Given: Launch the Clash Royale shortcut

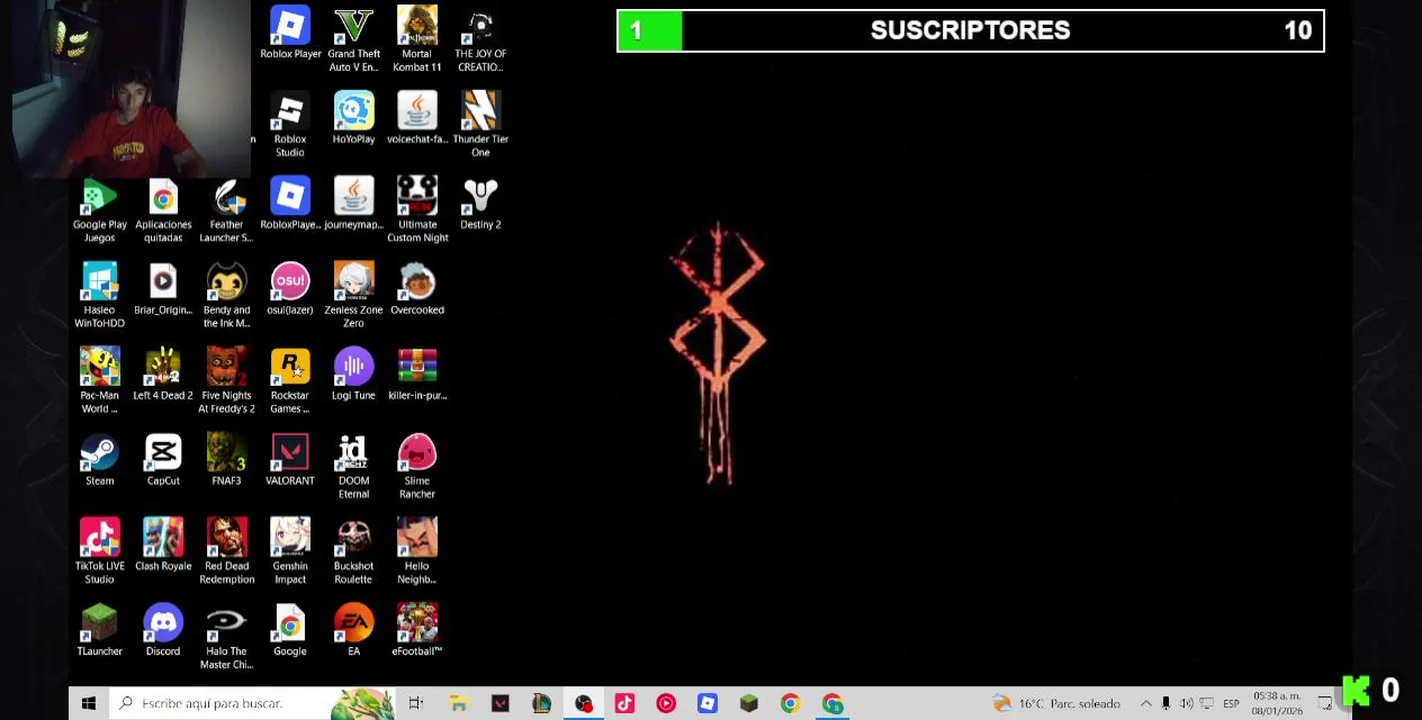Looking at the screenshot, I should (163, 546).
